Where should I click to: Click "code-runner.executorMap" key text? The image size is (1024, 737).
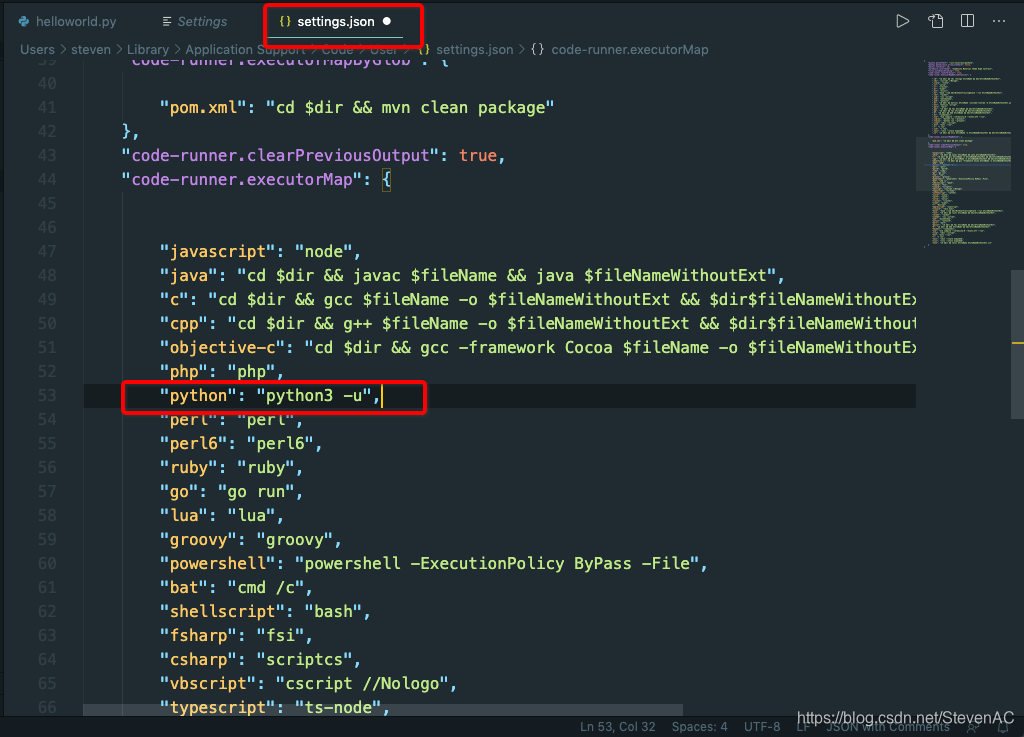pyautogui.click(x=242, y=180)
